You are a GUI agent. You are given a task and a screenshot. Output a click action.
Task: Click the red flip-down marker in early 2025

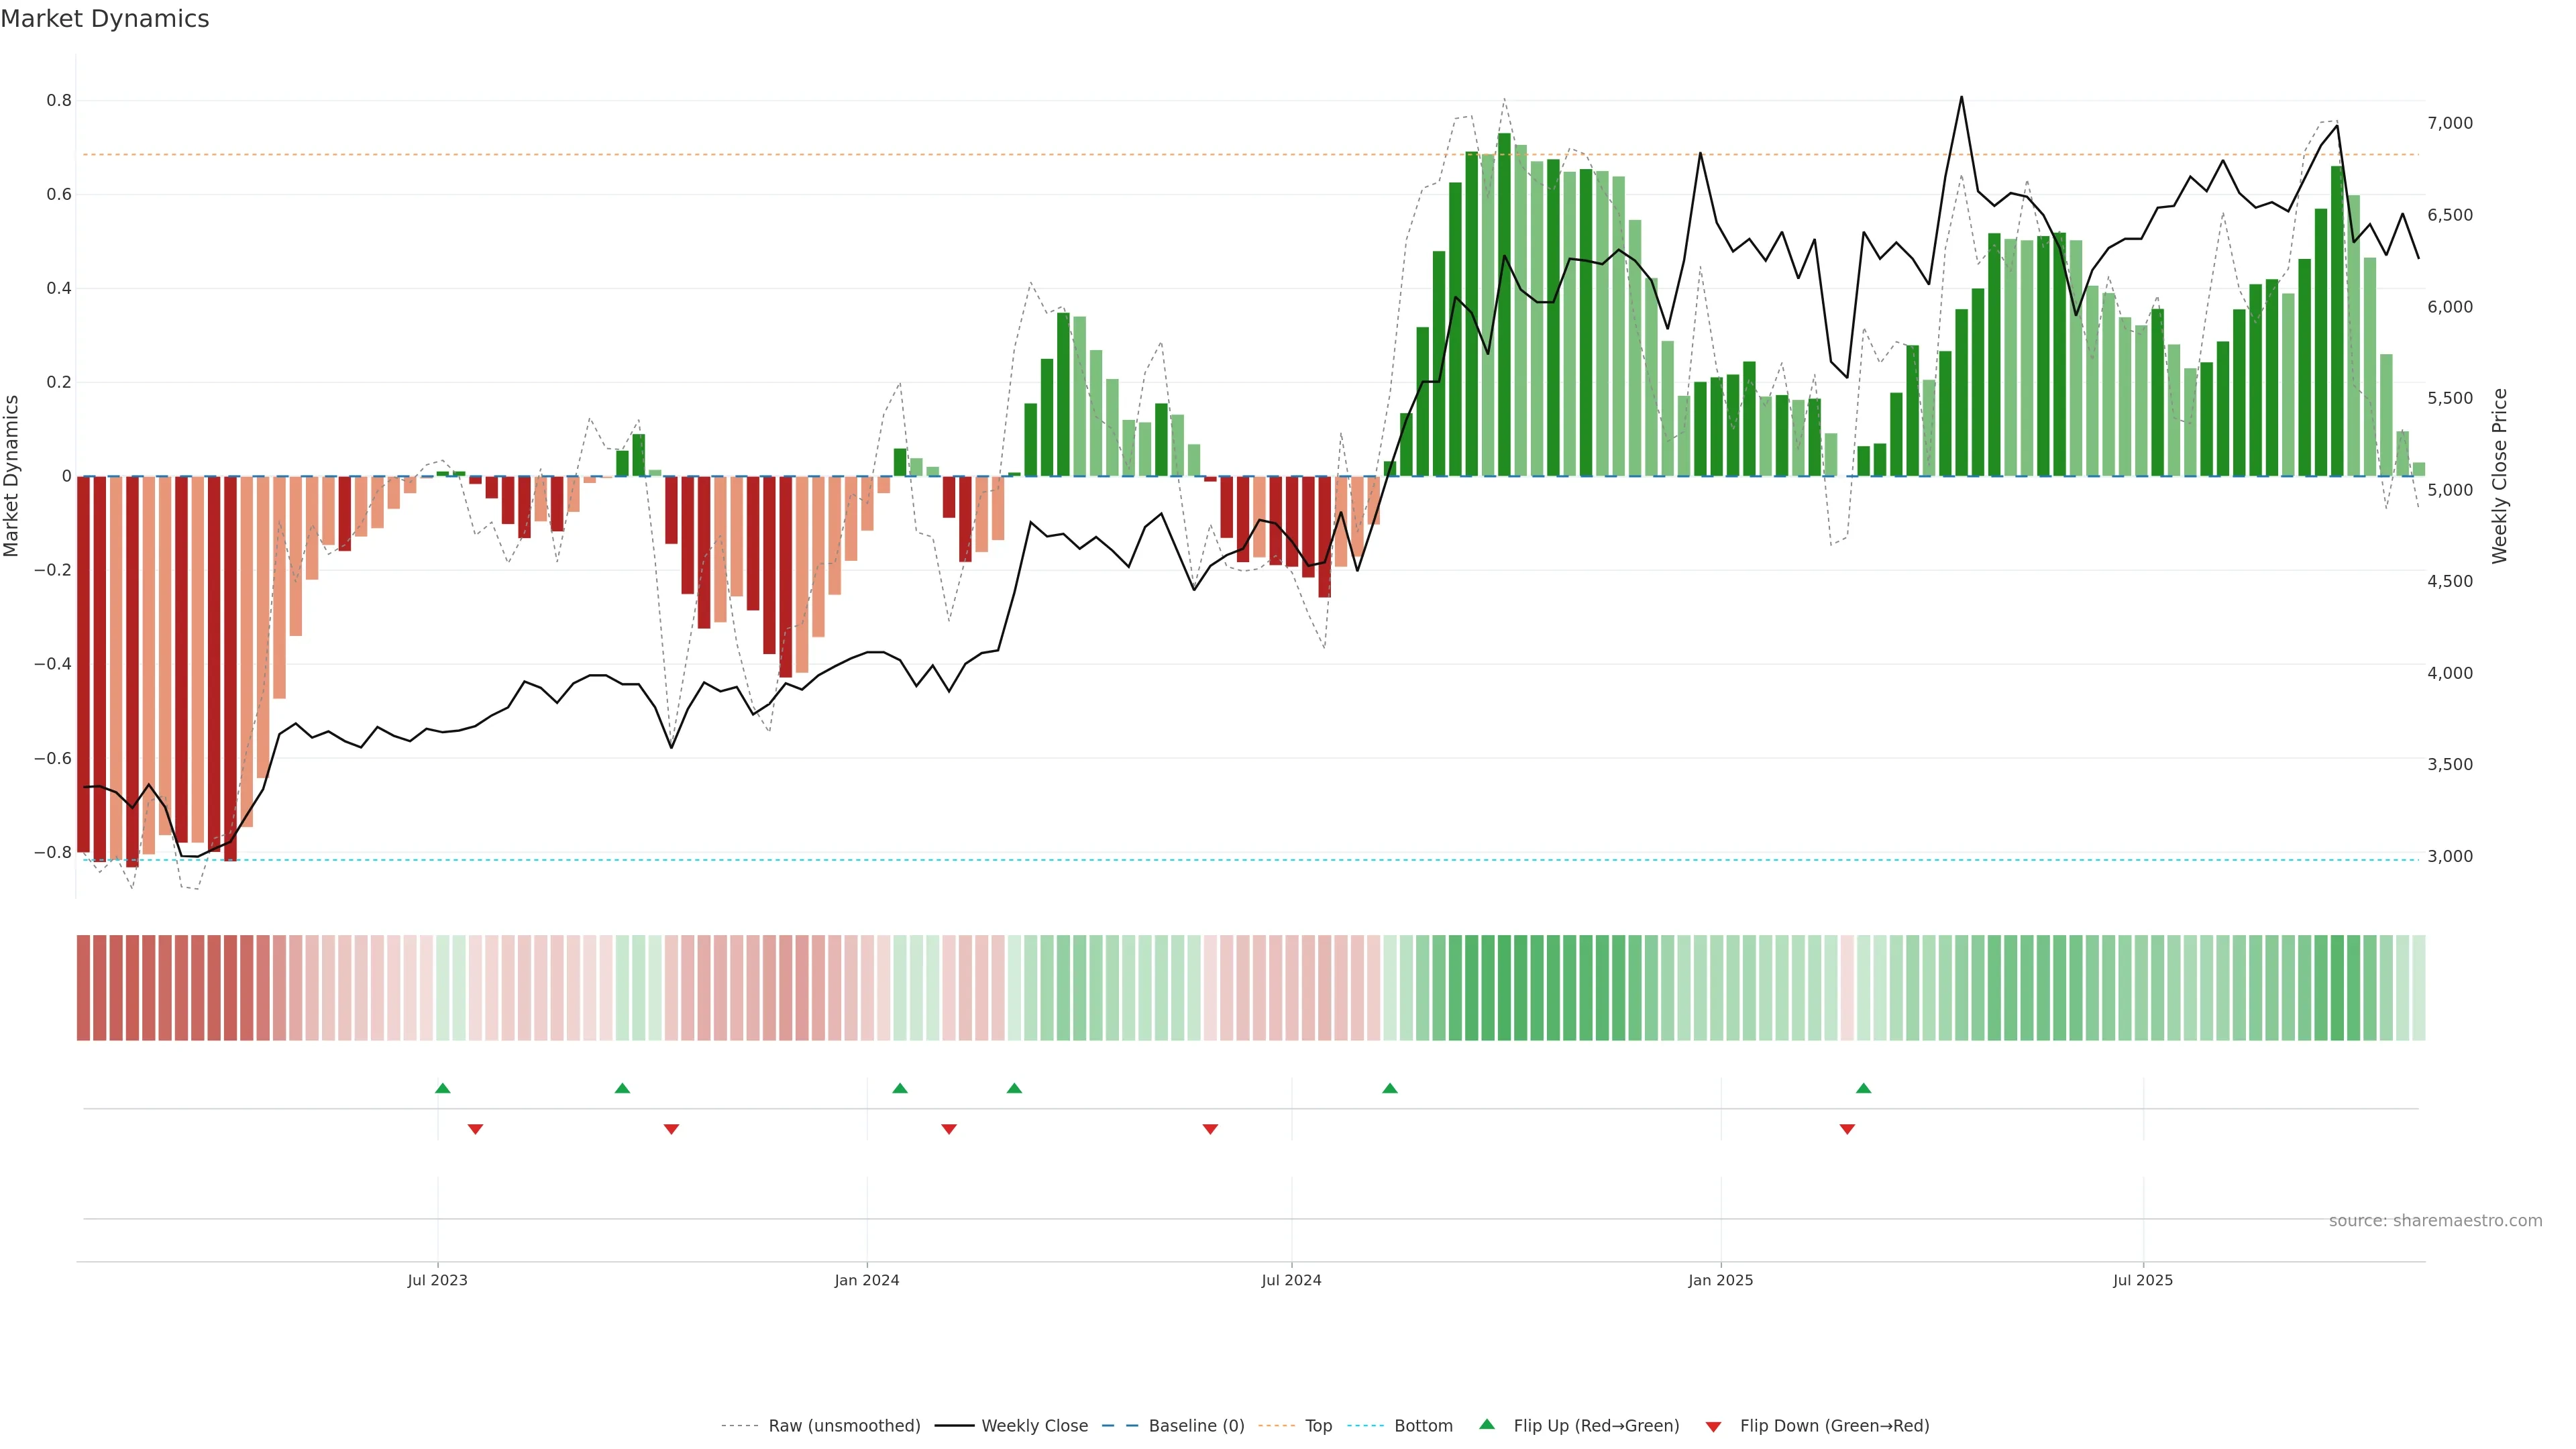[1847, 1129]
